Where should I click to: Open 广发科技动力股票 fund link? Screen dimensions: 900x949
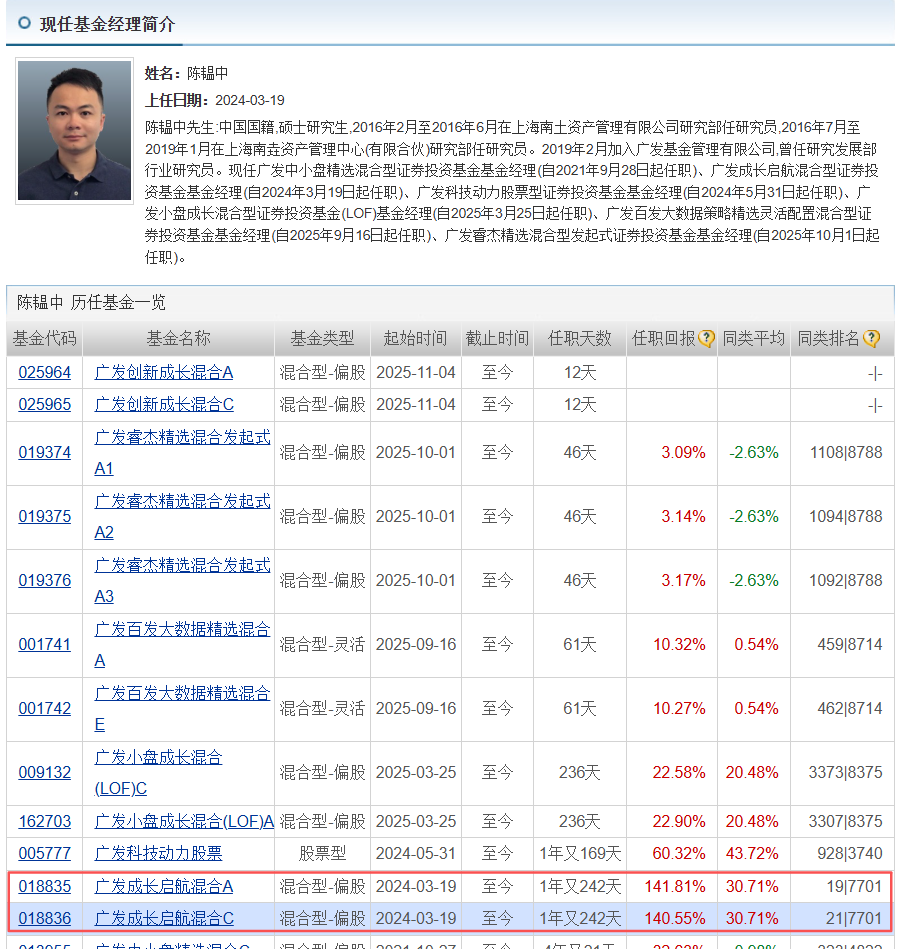tap(159, 853)
